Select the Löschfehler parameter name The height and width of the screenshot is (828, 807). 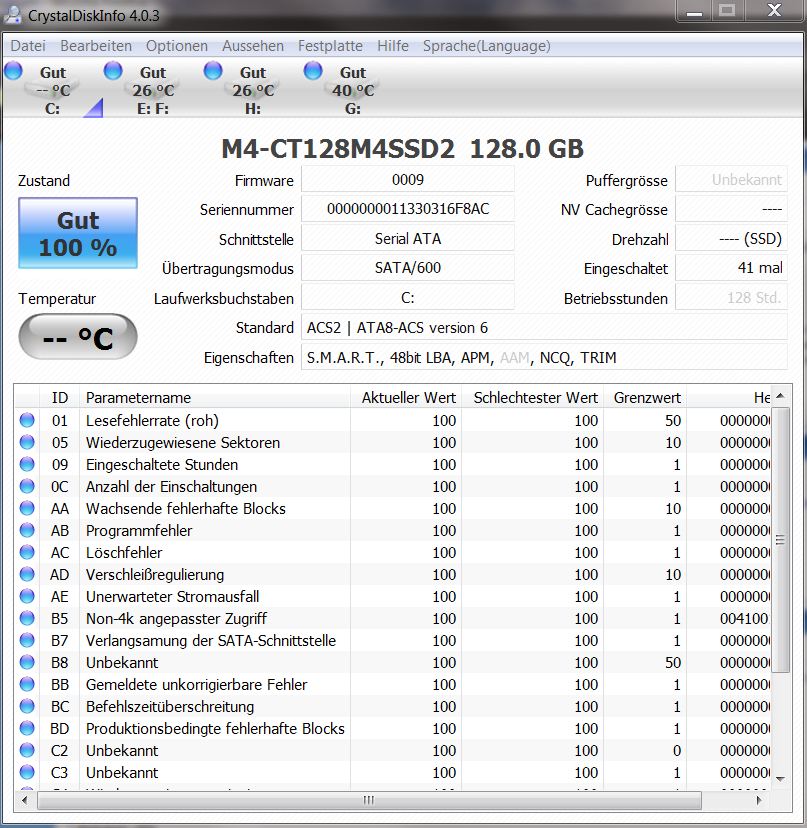click(124, 552)
